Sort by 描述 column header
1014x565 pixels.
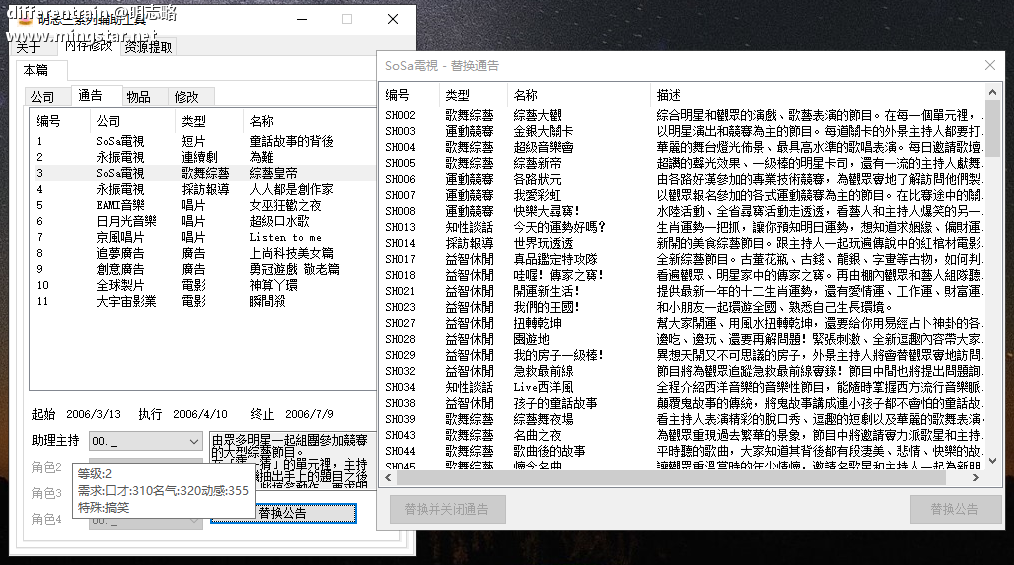[x=668, y=95]
